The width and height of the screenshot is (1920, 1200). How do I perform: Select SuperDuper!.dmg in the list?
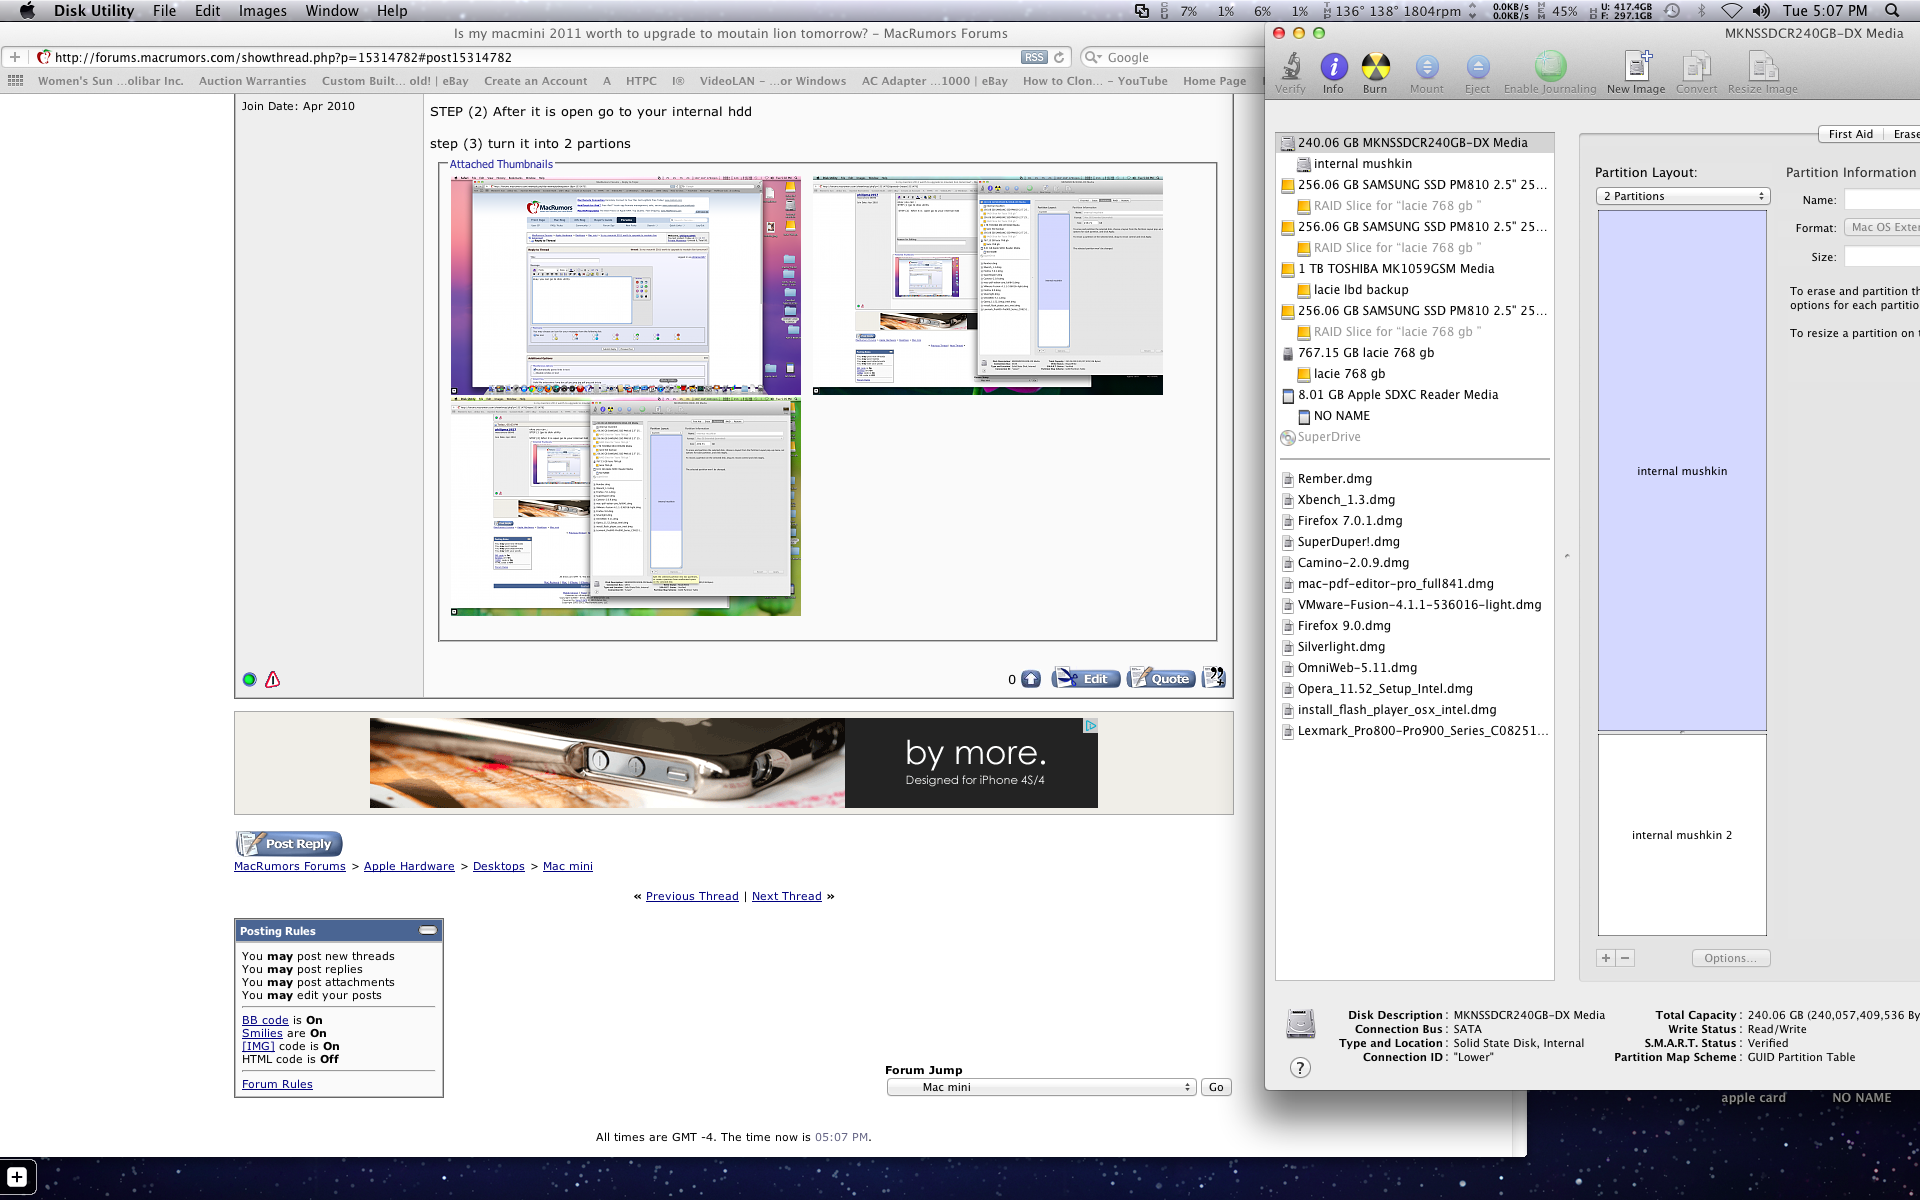click(1415, 541)
